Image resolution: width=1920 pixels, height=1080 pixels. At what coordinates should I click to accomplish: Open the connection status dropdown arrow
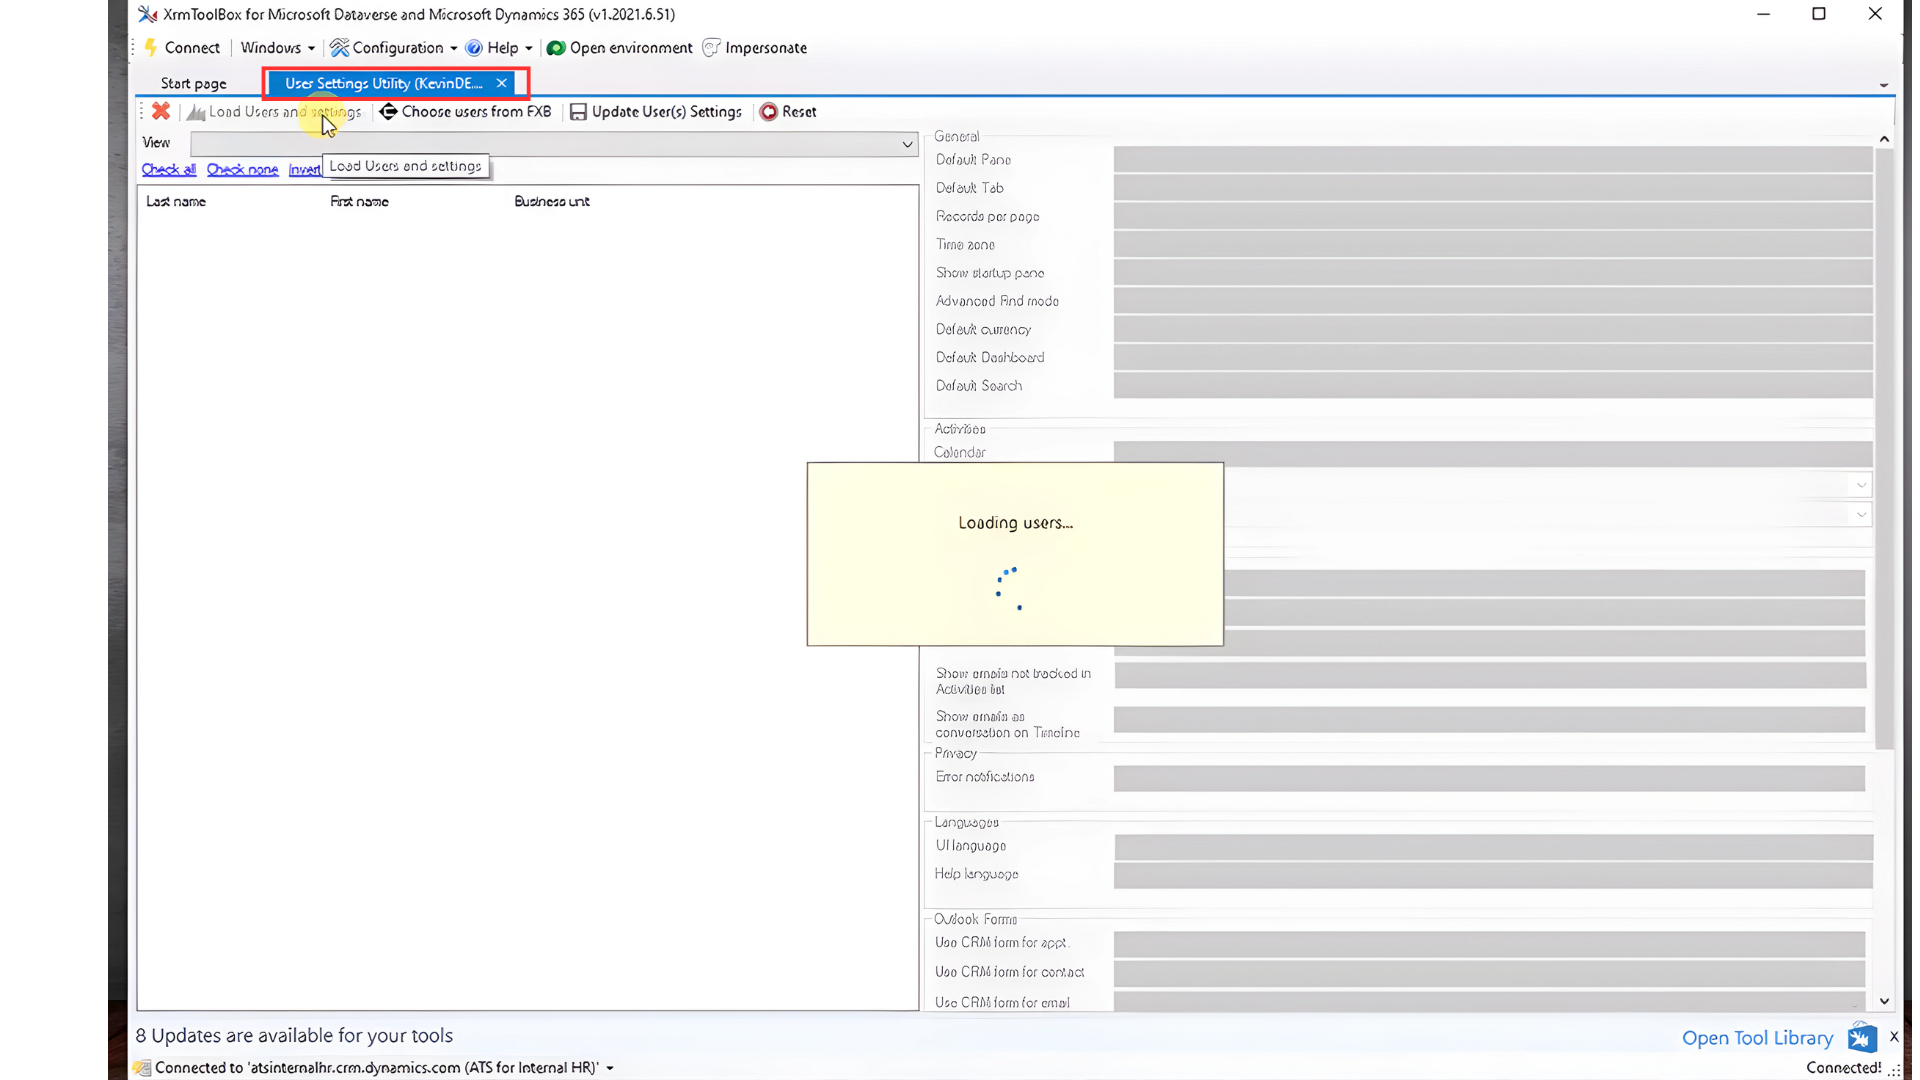pos(610,1068)
